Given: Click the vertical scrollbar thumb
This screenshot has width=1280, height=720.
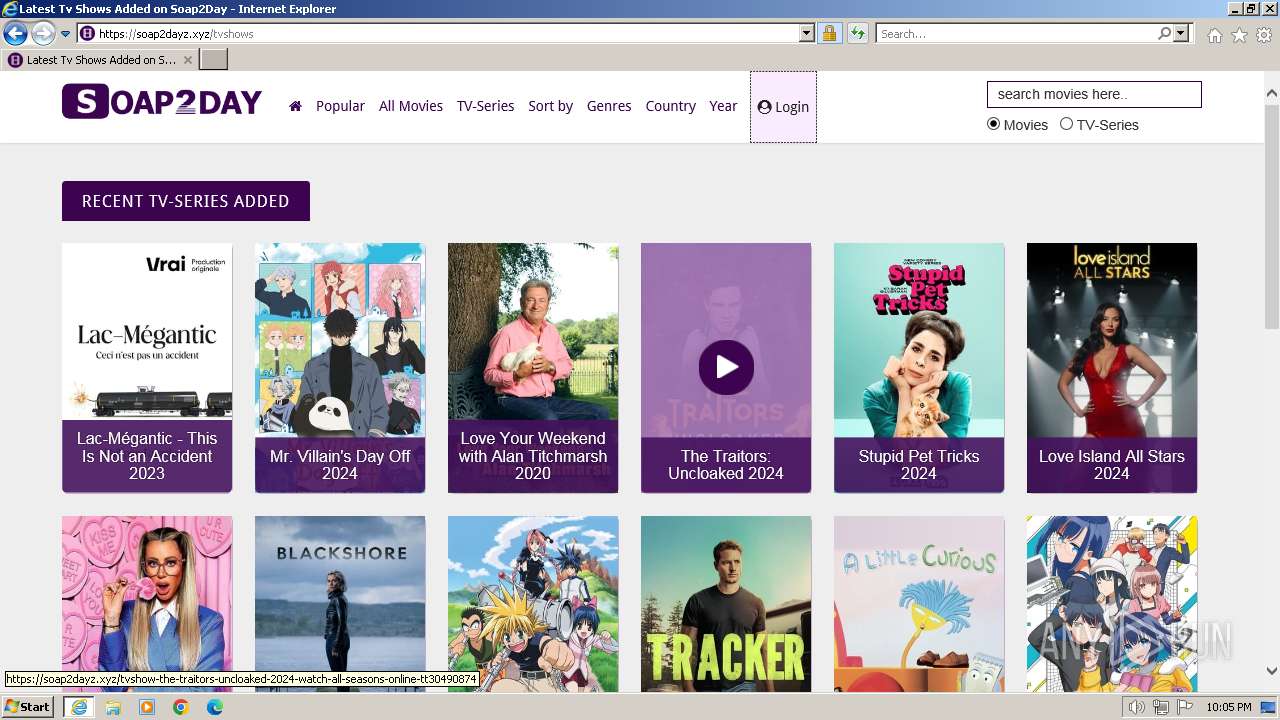Looking at the screenshot, I should [1272, 215].
